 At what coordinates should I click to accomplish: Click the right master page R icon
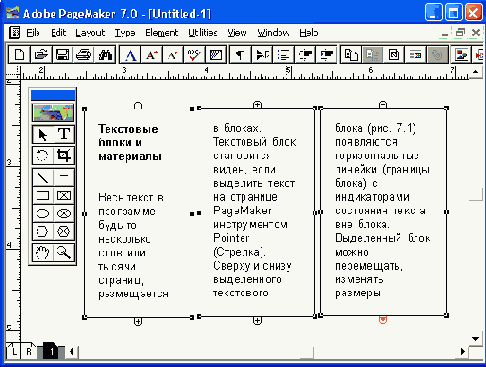[x=29, y=351]
